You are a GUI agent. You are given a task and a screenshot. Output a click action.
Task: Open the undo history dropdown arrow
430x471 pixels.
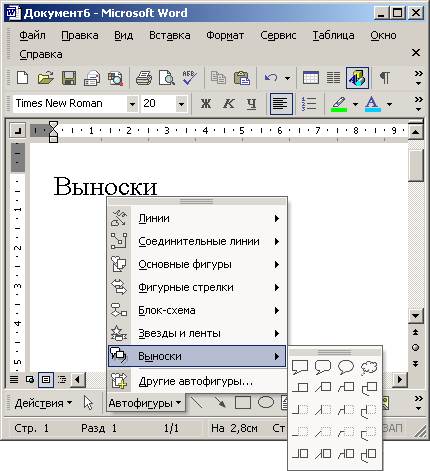coord(287,79)
